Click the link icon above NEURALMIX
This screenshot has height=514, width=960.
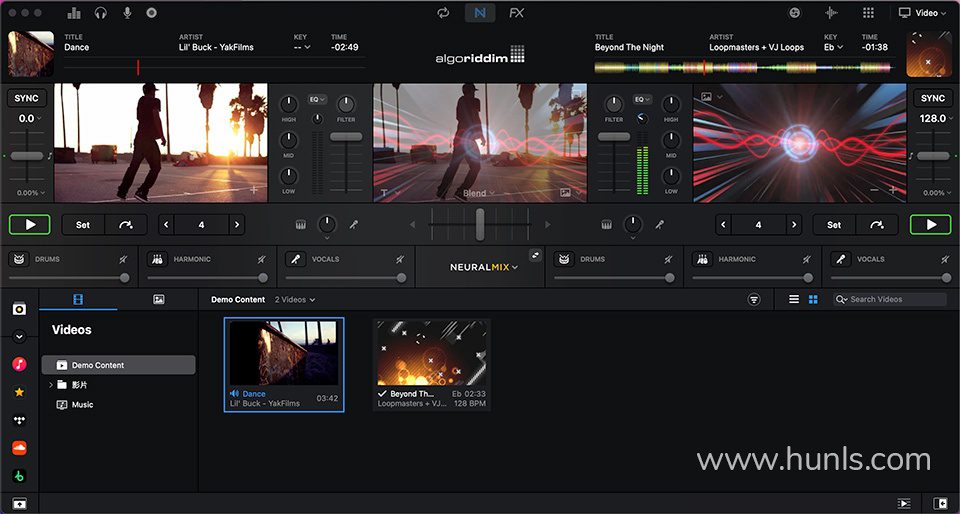click(535, 255)
